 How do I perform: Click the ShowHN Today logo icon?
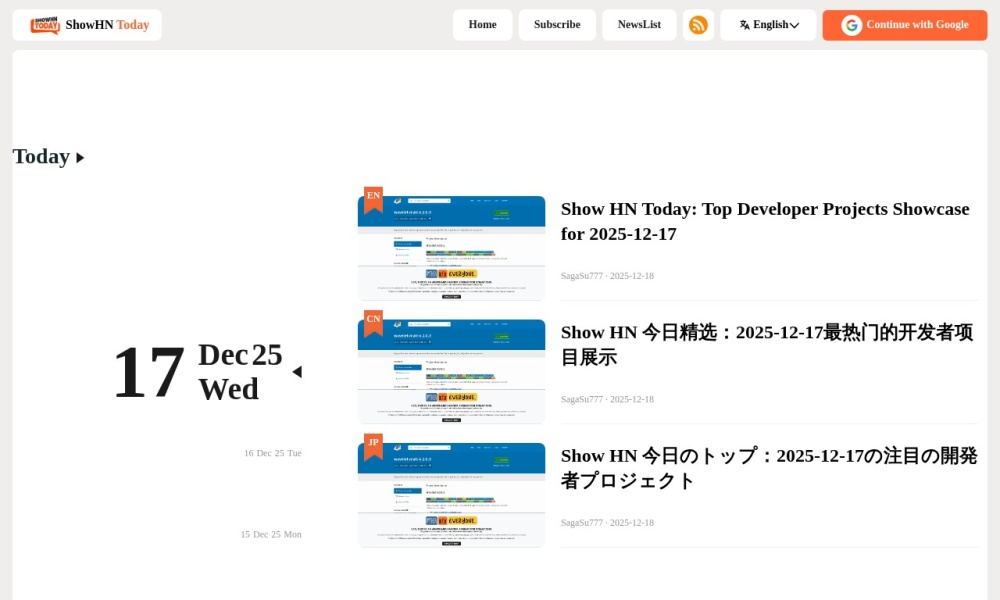pos(45,25)
